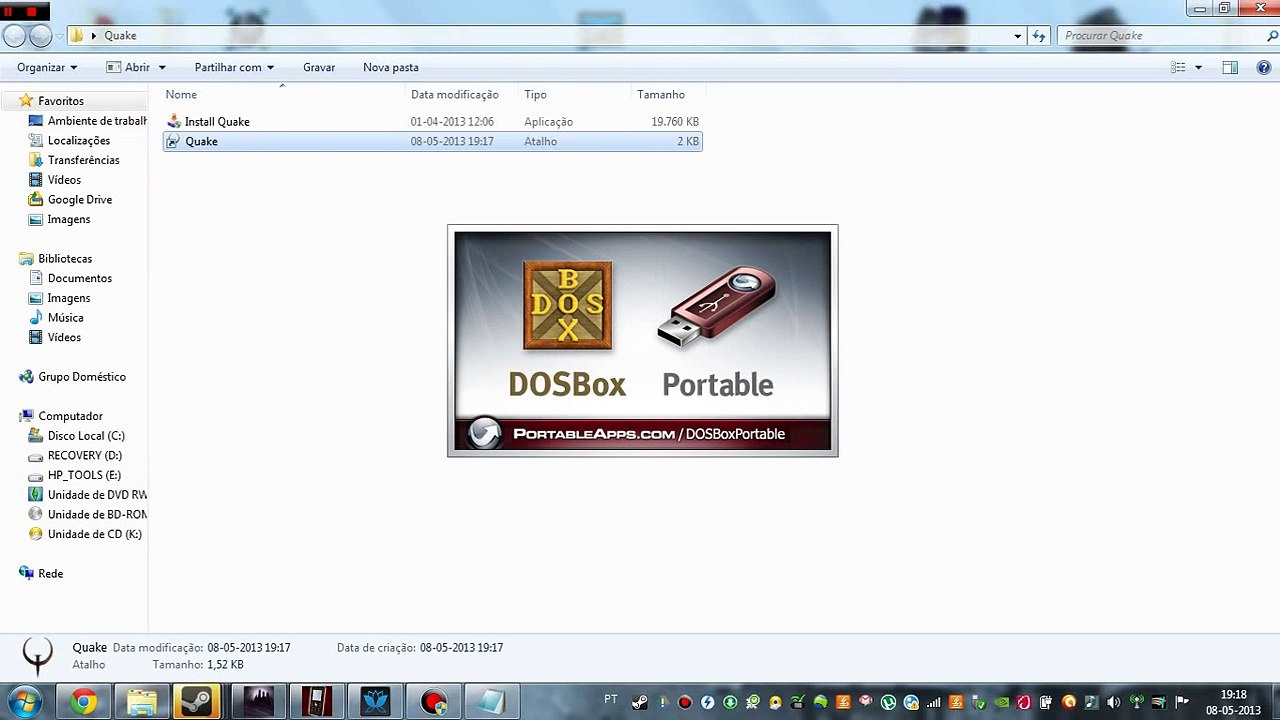Click the DOSBox Portable splash image
The width and height of the screenshot is (1280, 720).
642,341
